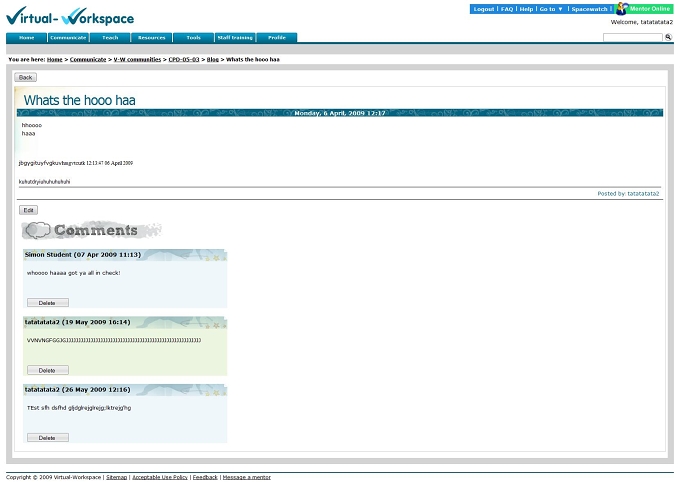Image resolution: width=680 pixels, height=482 pixels.
Task: Open the Help link
Action: click(526, 9)
